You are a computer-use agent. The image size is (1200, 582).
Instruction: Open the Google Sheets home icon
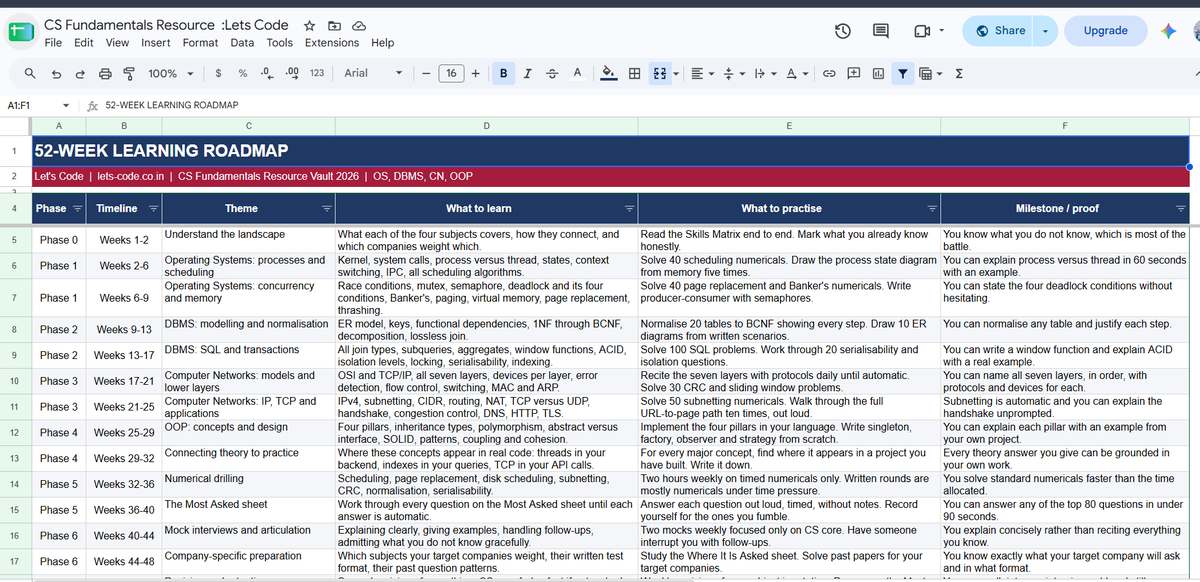click(x=21, y=33)
